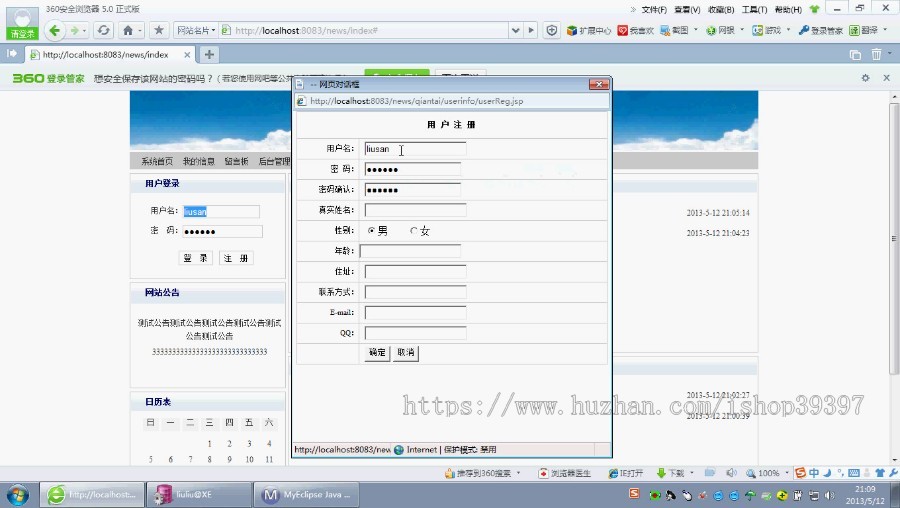Click the 真实姓名 input field
Screen dimensions: 900x508
(416, 210)
